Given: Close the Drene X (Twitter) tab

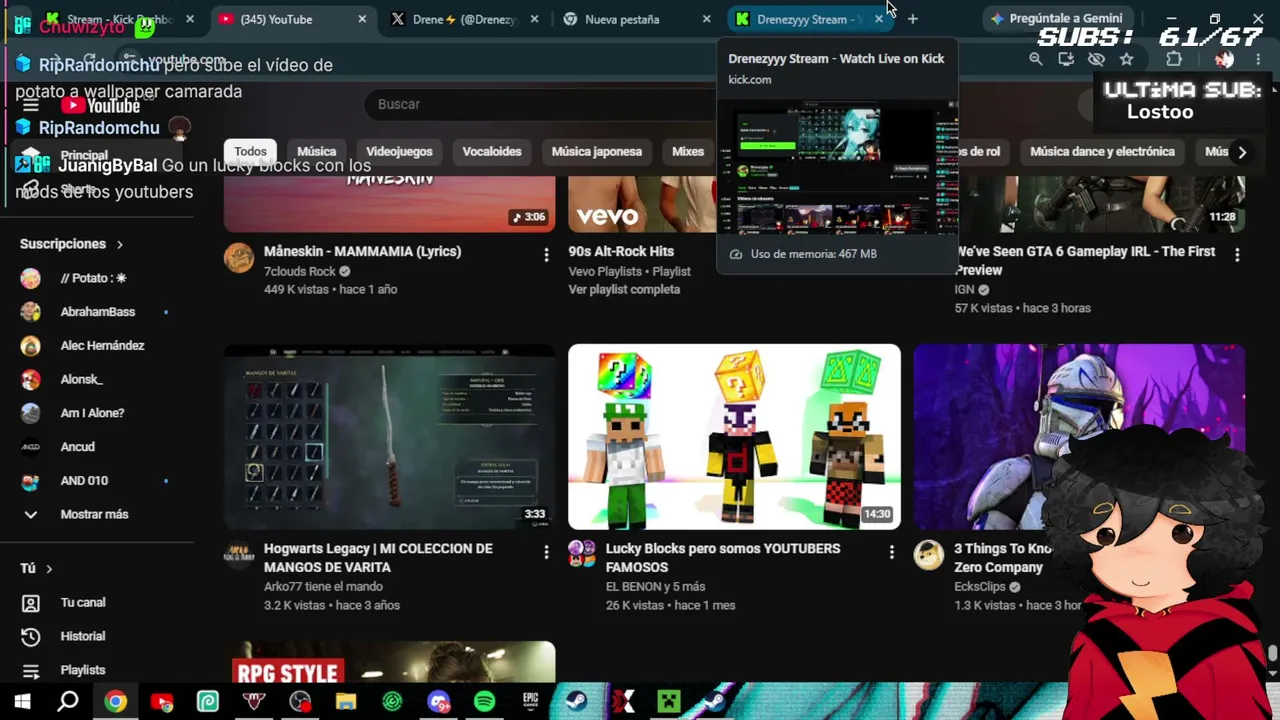Looking at the screenshot, I should 535,19.
